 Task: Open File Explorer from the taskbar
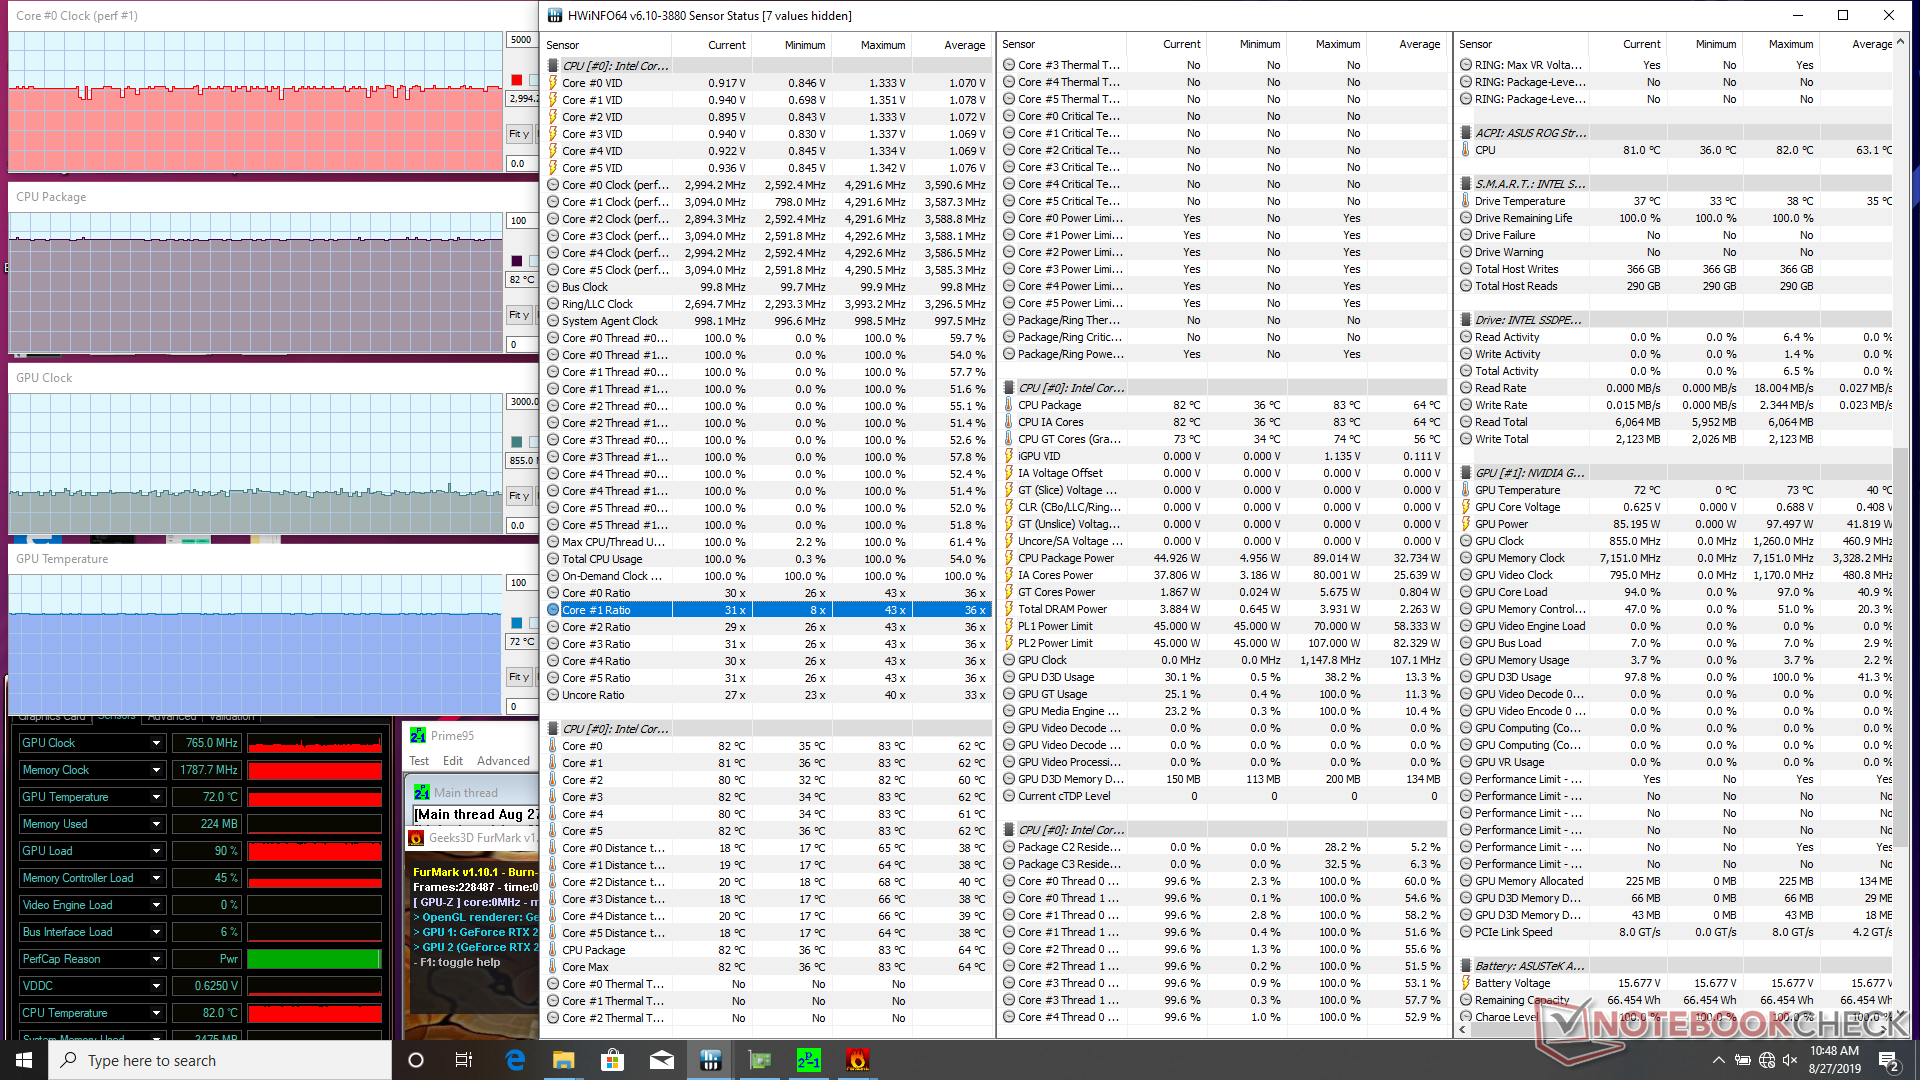coord(563,1060)
